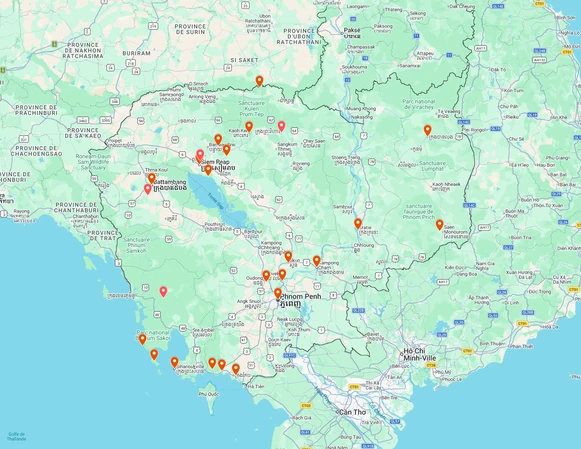Click the Siem Reap city label
The width and height of the screenshot is (581, 449).
click(218, 165)
